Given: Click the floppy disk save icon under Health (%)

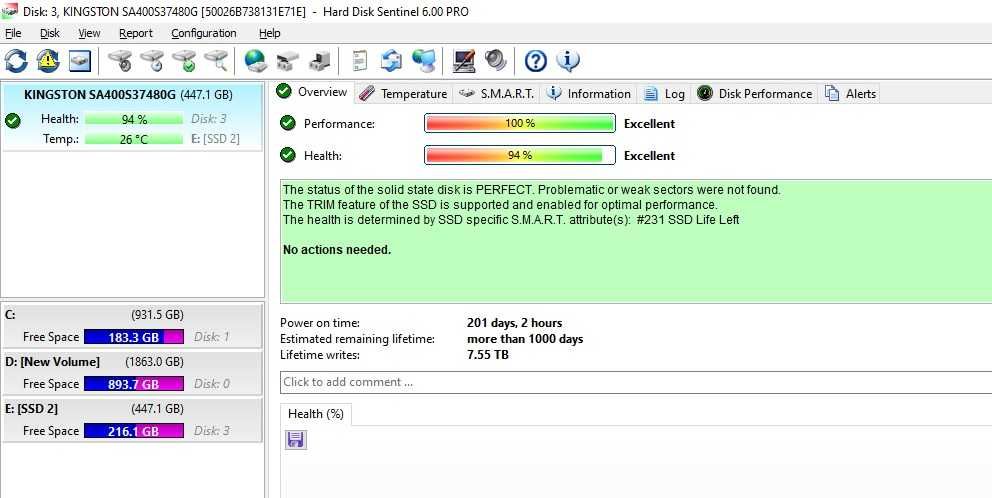Looking at the screenshot, I should coord(295,440).
